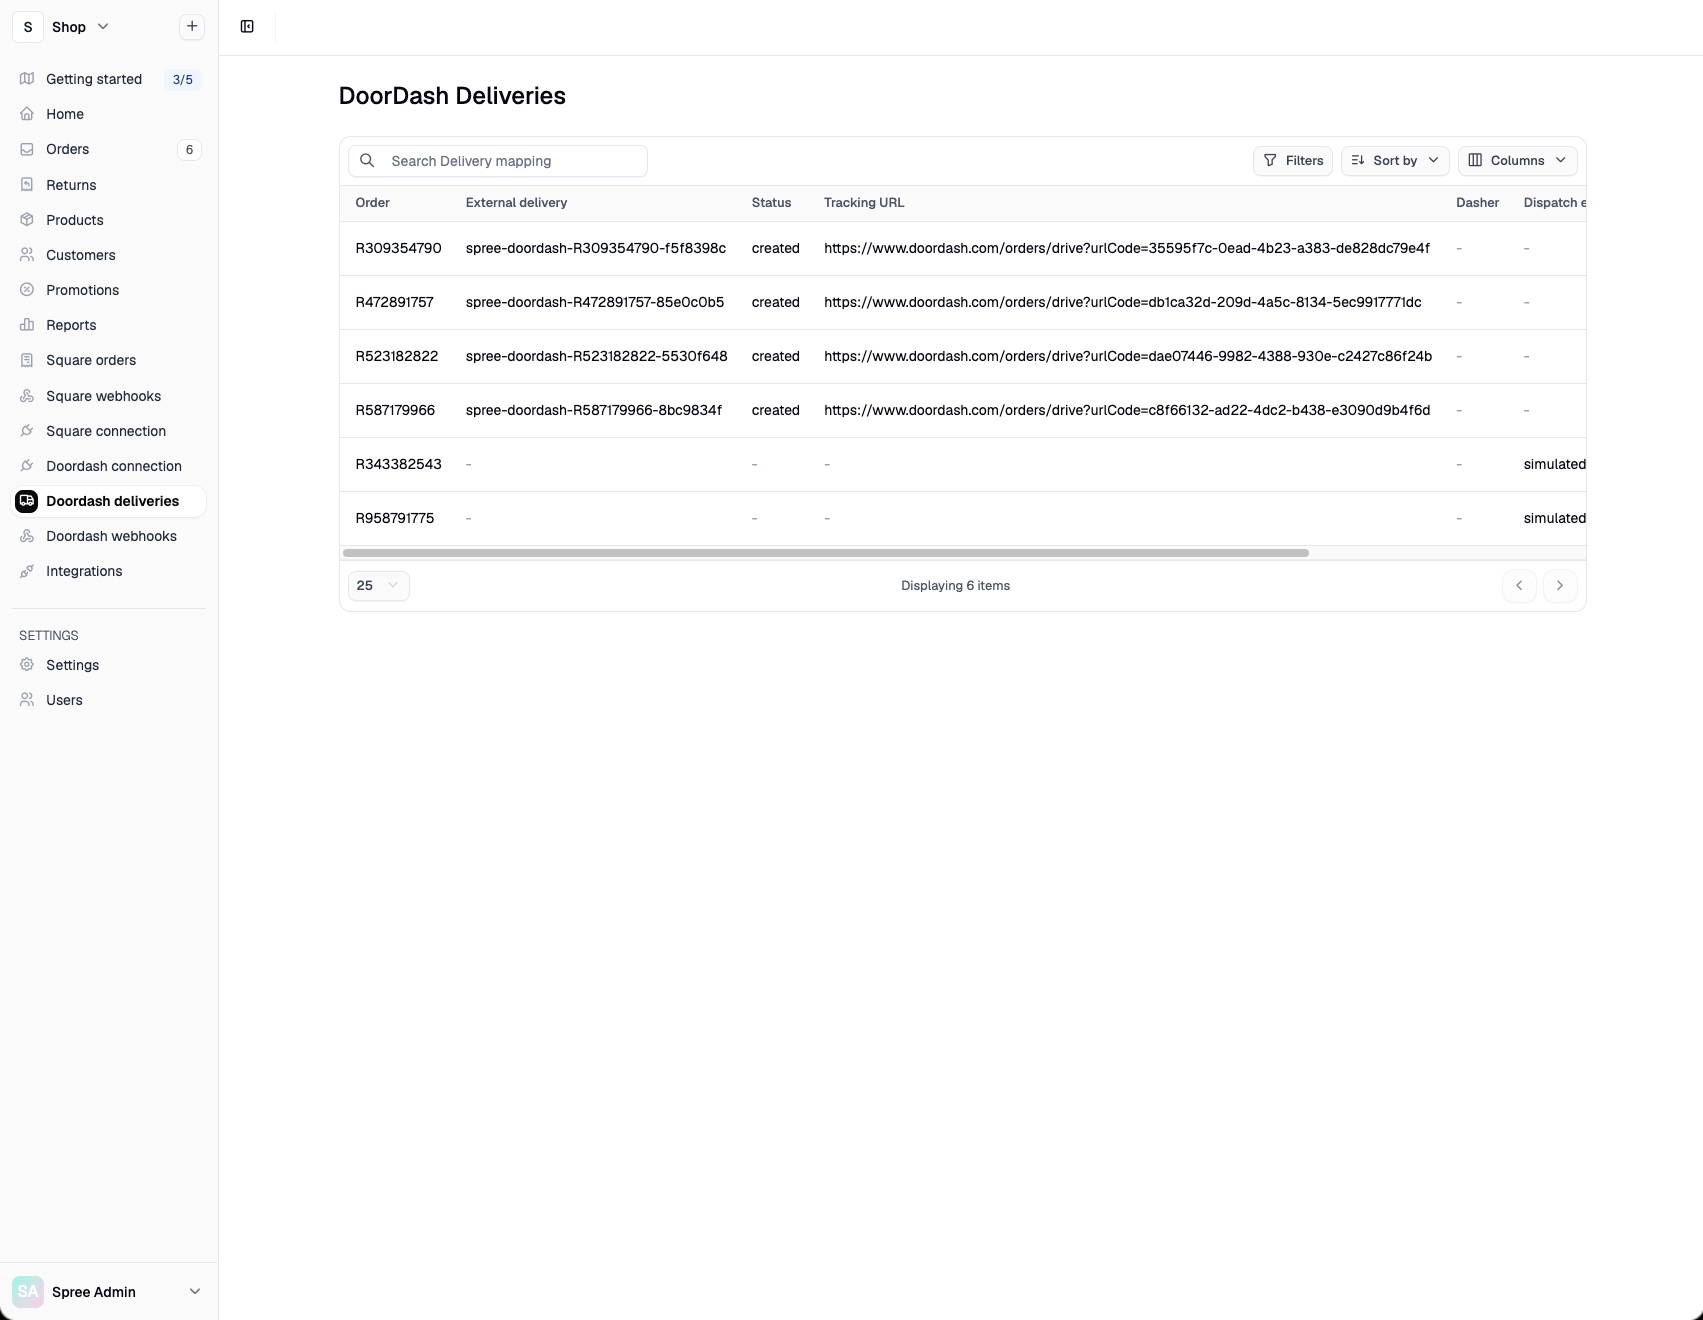Click the Square connection plug icon
The height and width of the screenshot is (1320, 1703).
coord(27,431)
